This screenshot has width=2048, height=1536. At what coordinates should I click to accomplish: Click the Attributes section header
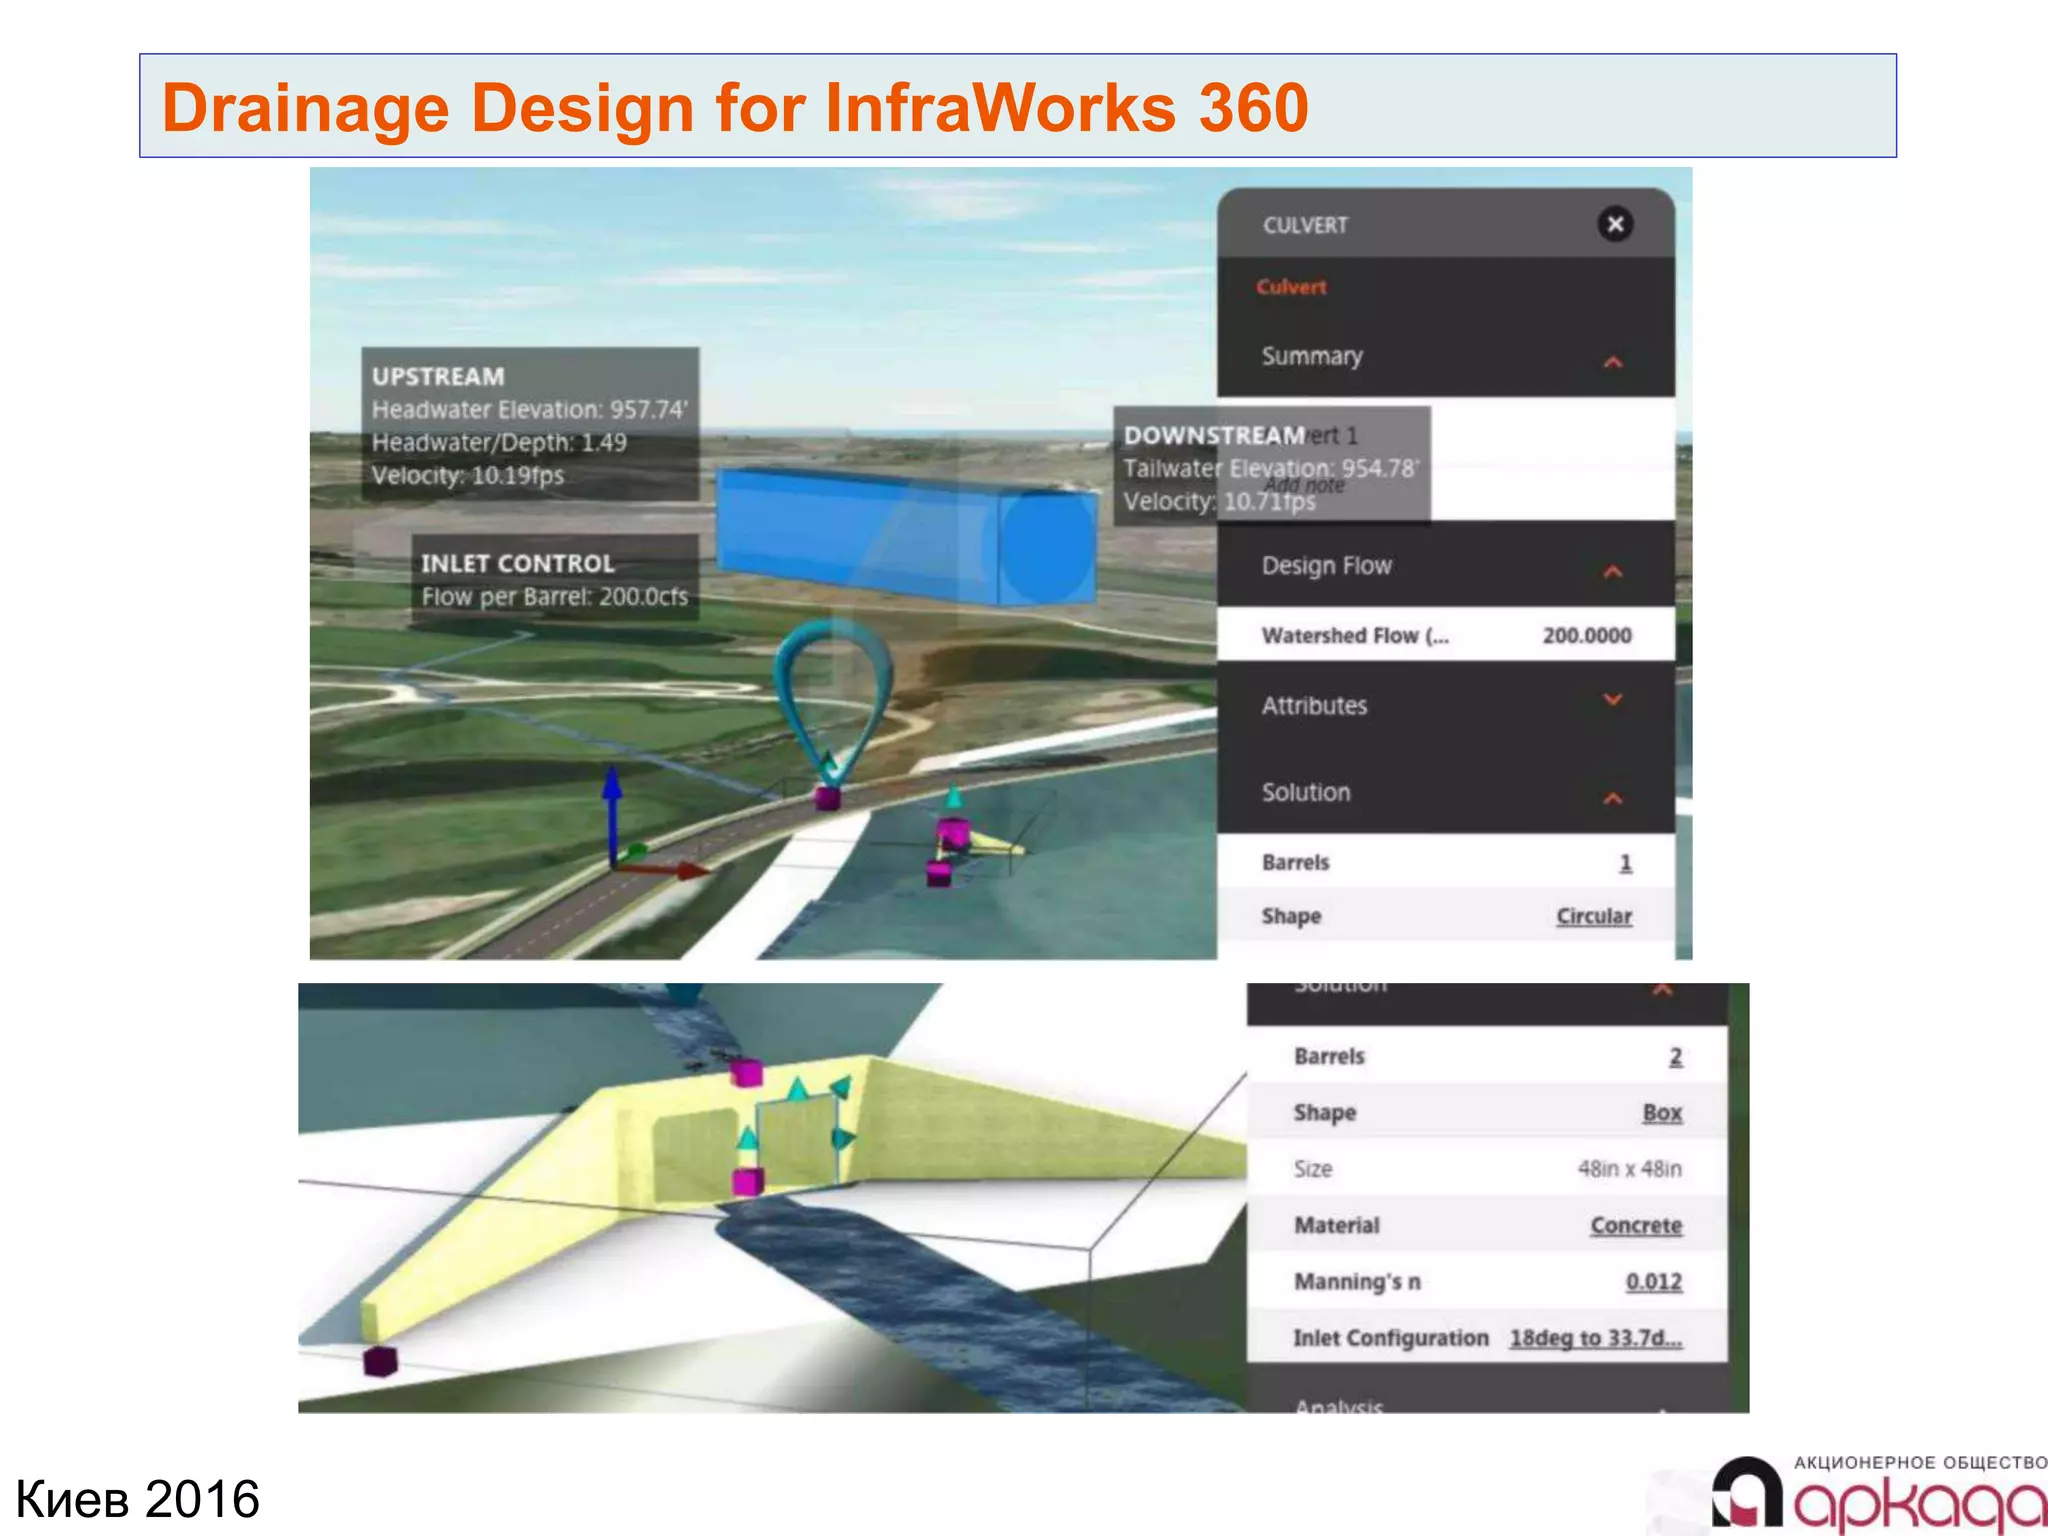[x=1445, y=705]
